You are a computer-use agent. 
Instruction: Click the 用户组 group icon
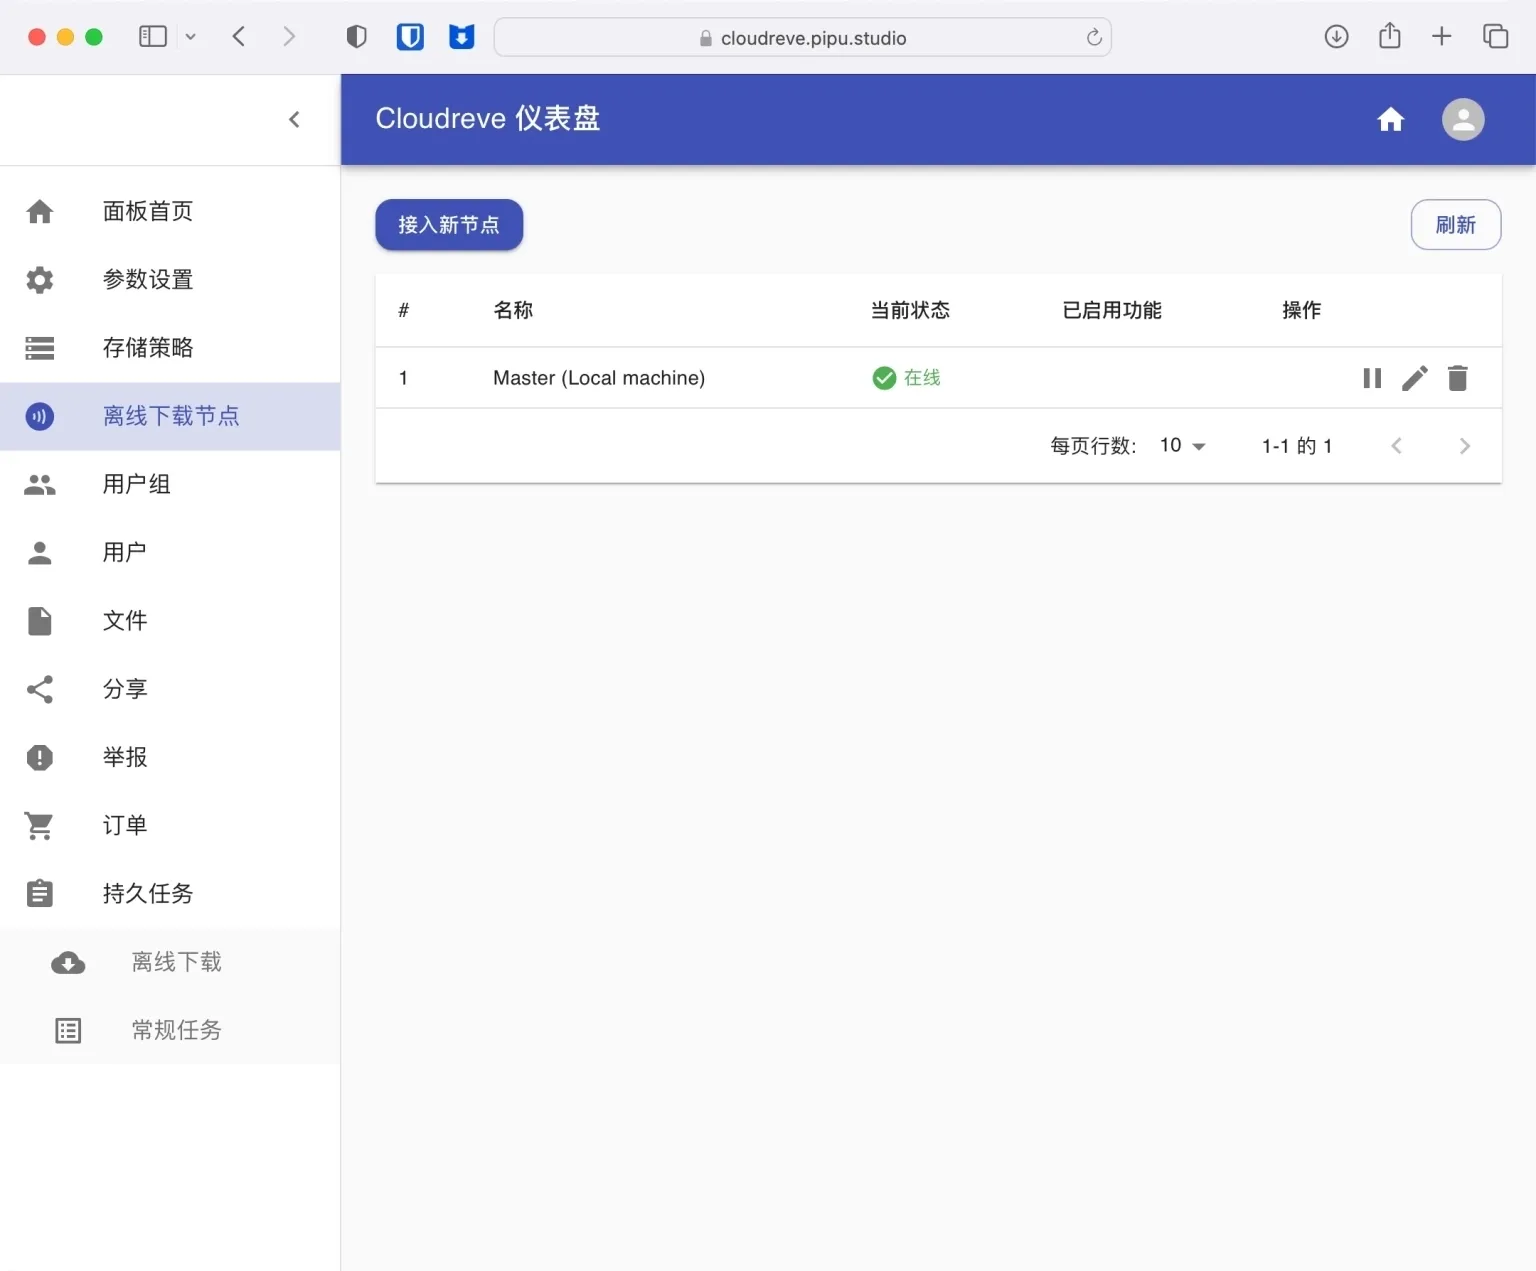[x=40, y=485]
